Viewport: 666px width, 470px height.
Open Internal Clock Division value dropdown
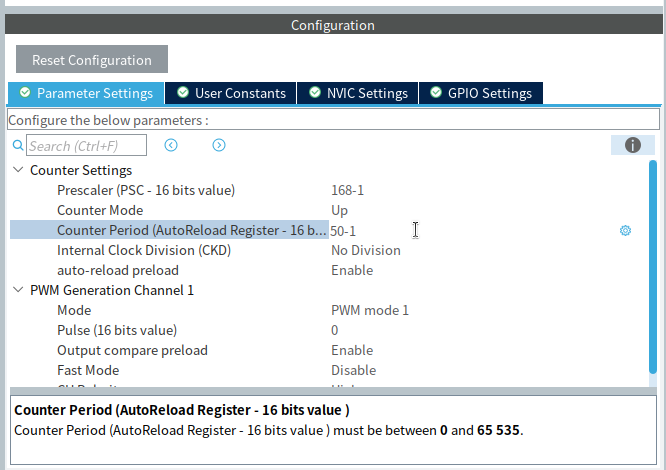366,250
